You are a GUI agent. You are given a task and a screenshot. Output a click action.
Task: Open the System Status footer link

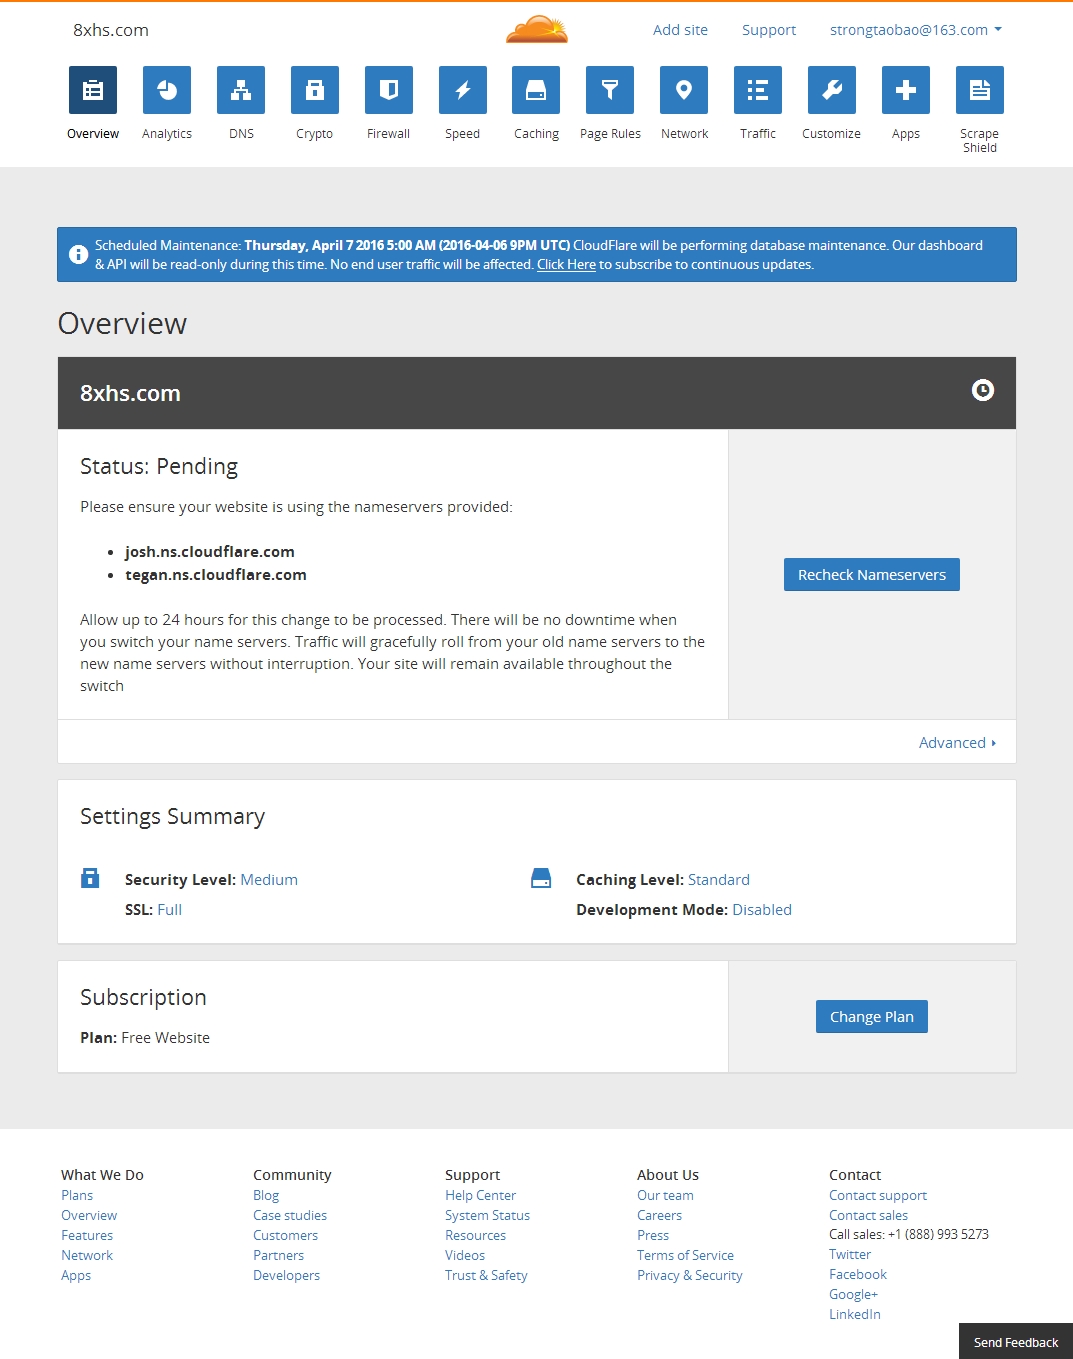[488, 1216]
